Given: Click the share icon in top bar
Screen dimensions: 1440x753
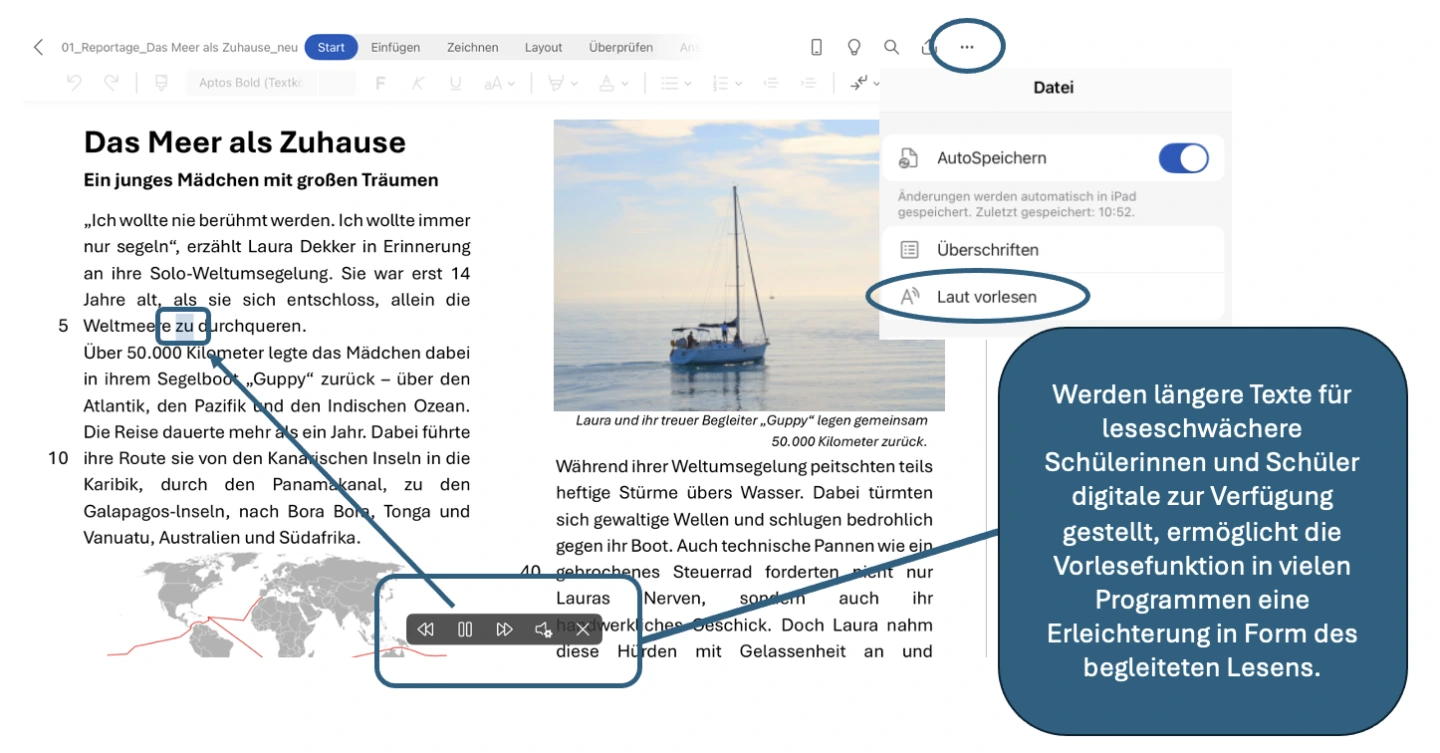Looking at the screenshot, I should [929, 47].
